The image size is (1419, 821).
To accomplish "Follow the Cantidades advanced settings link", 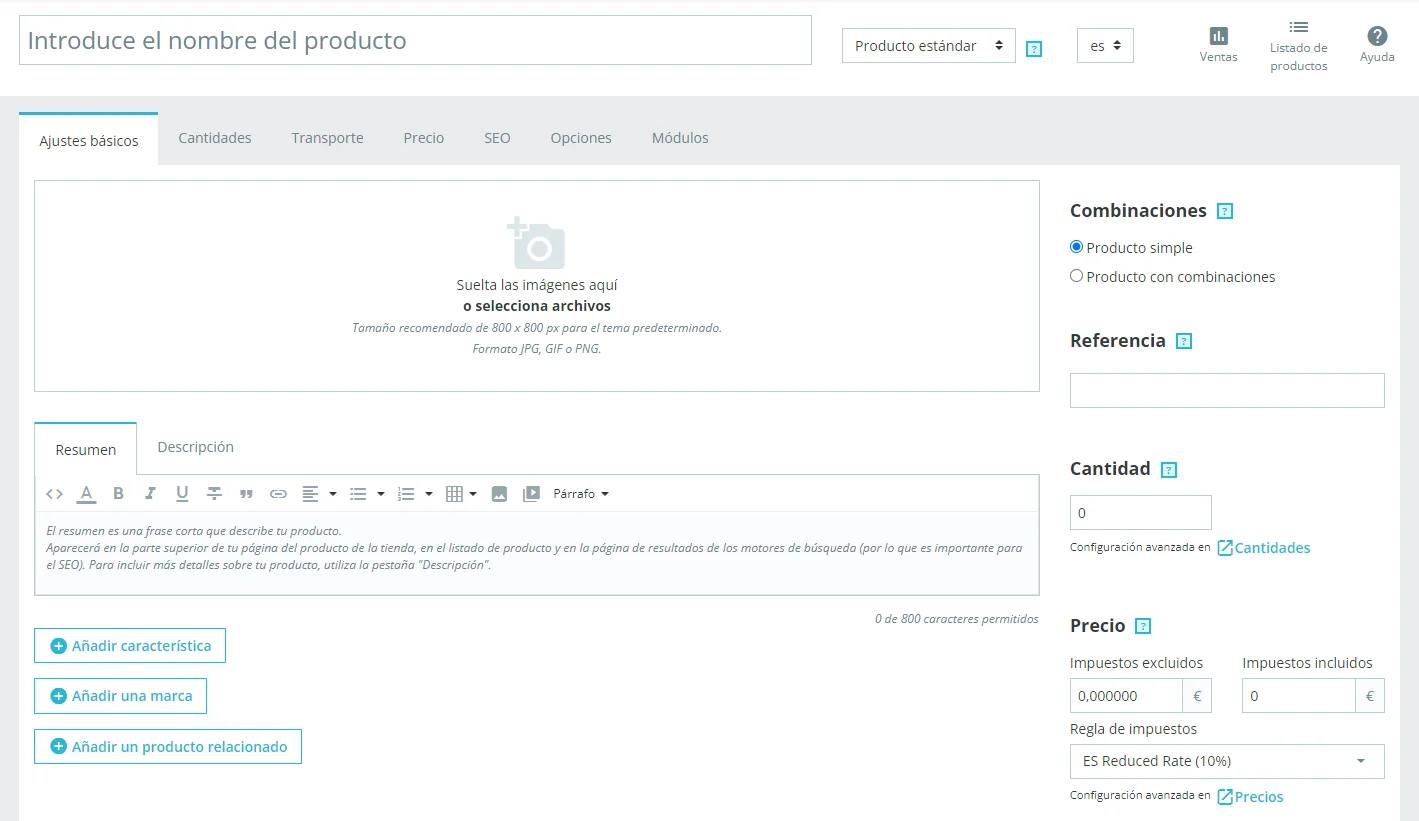I will click(1264, 548).
